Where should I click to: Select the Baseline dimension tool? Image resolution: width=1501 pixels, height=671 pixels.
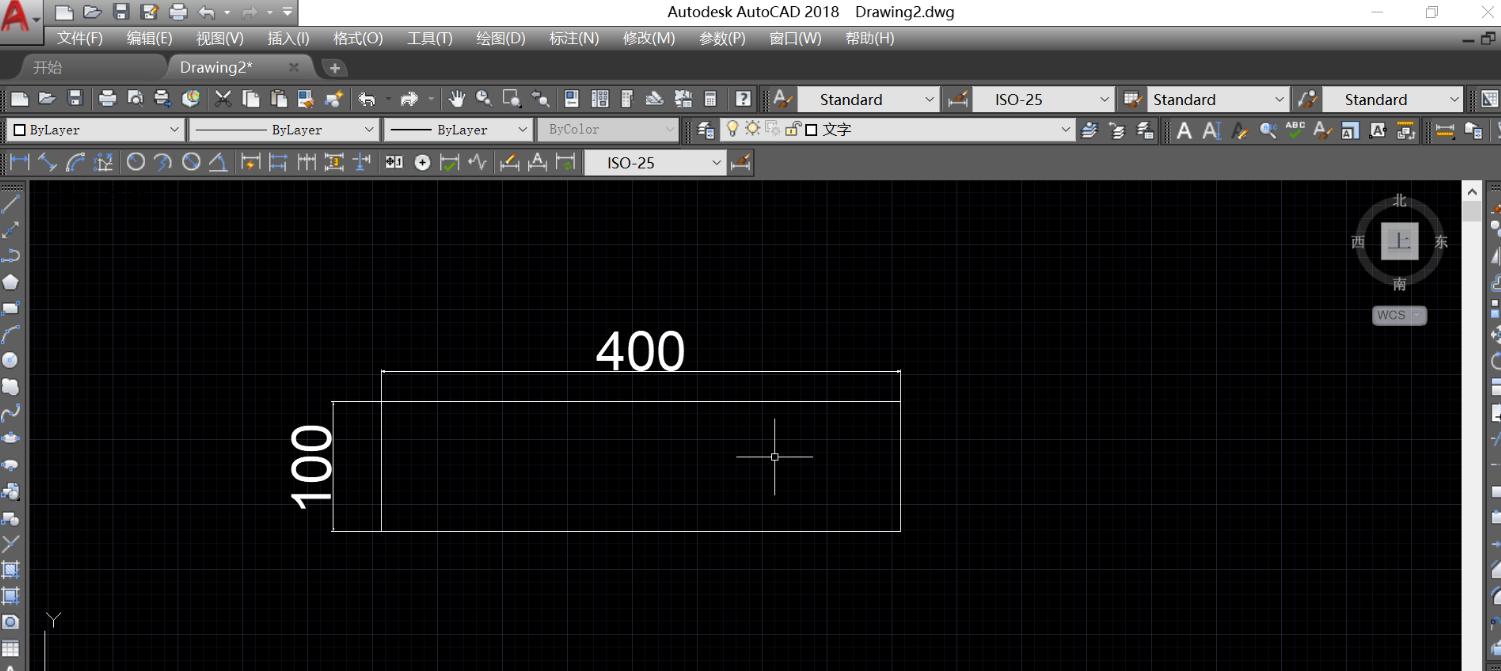(279, 162)
